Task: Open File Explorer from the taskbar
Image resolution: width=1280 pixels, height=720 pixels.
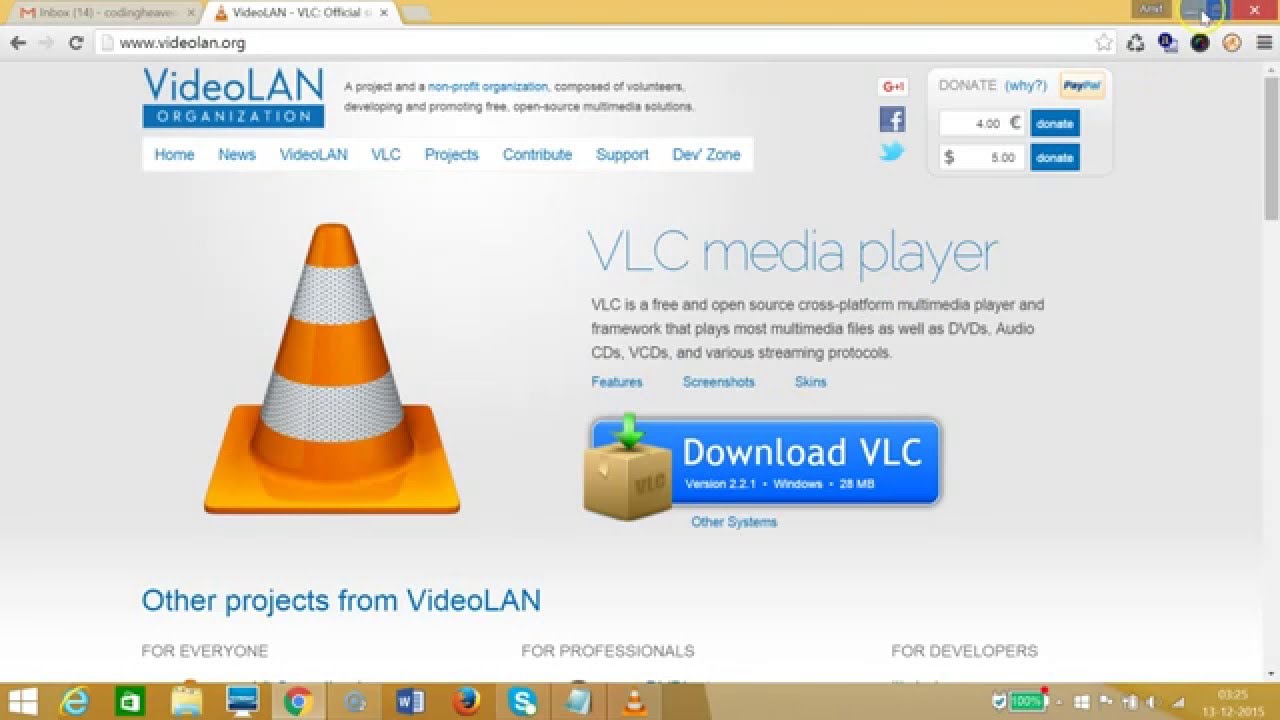Action: [x=186, y=702]
